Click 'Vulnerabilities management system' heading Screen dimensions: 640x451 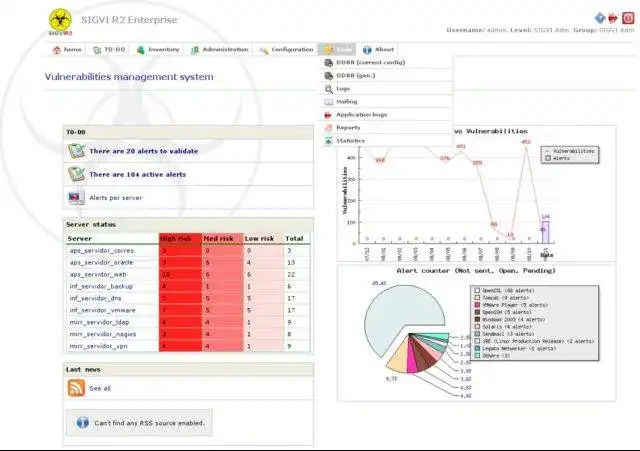pyautogui.click(x=129, y=77)
